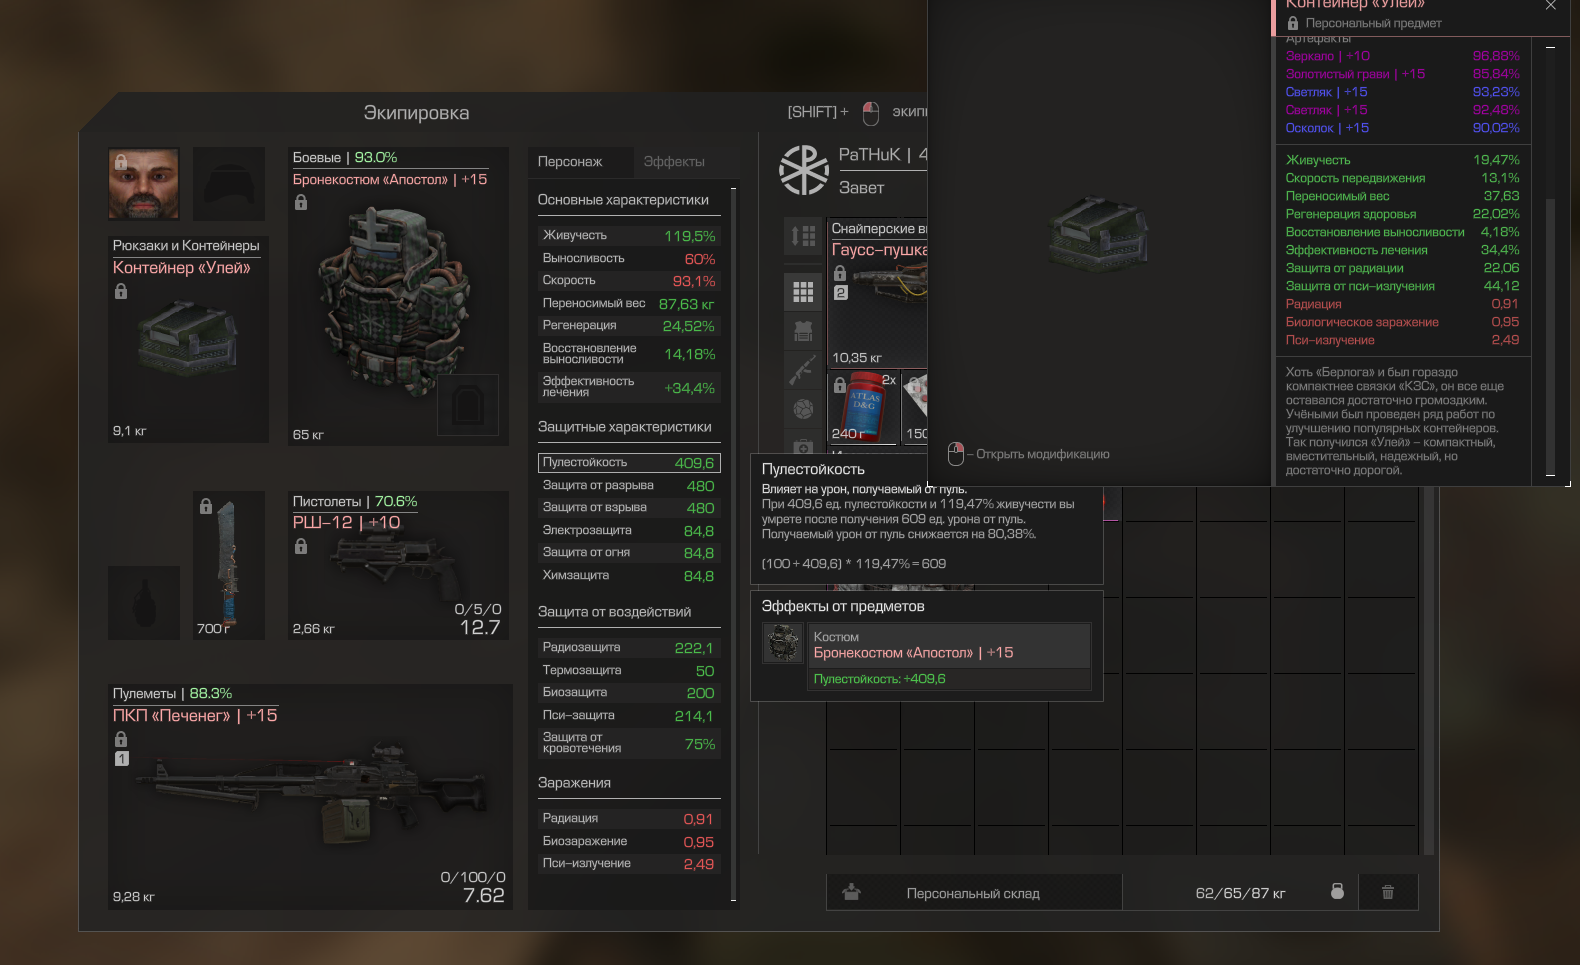The width and height of the screenshot is (1580, 965).
Task: Click the lock icon on ПКП «Печенег»
Action: [121, 739]
